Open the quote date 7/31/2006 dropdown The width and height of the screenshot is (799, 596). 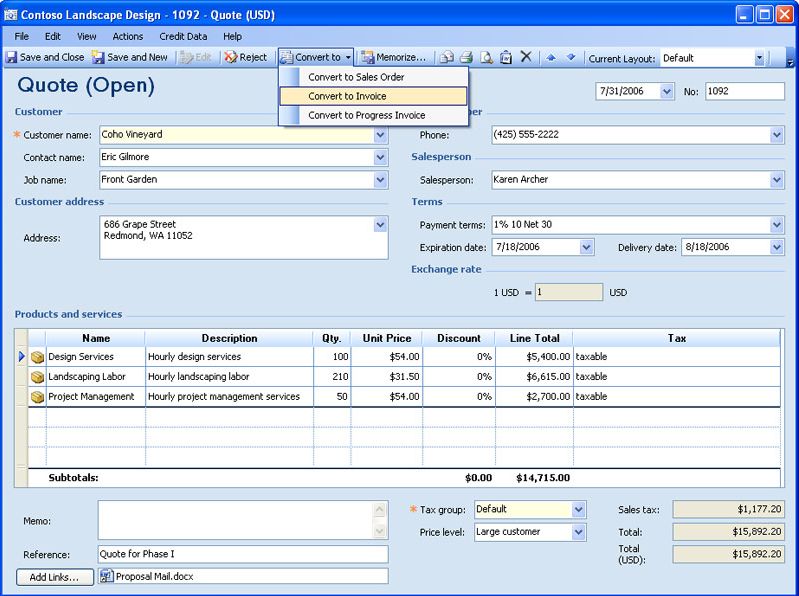[x=667, y=92]
